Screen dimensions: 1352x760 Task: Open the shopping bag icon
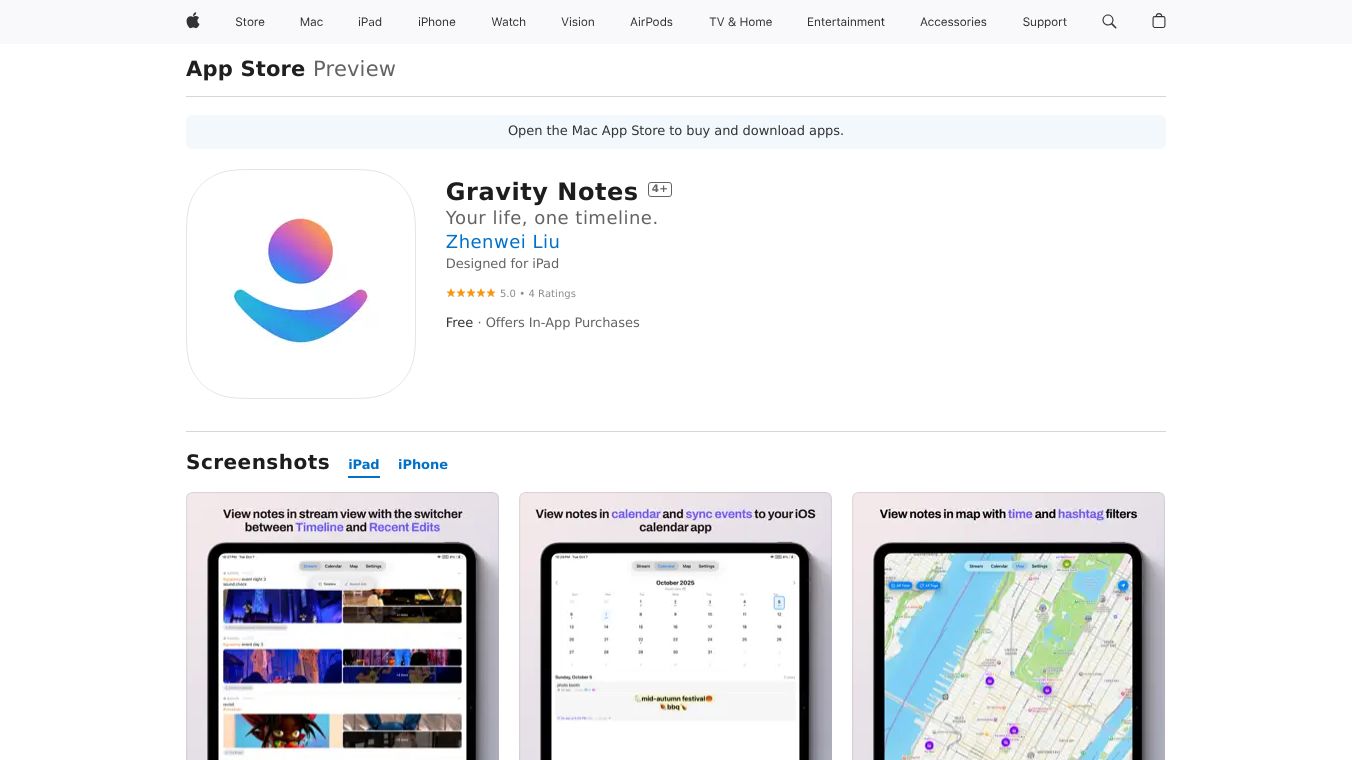click(1159, 21)
